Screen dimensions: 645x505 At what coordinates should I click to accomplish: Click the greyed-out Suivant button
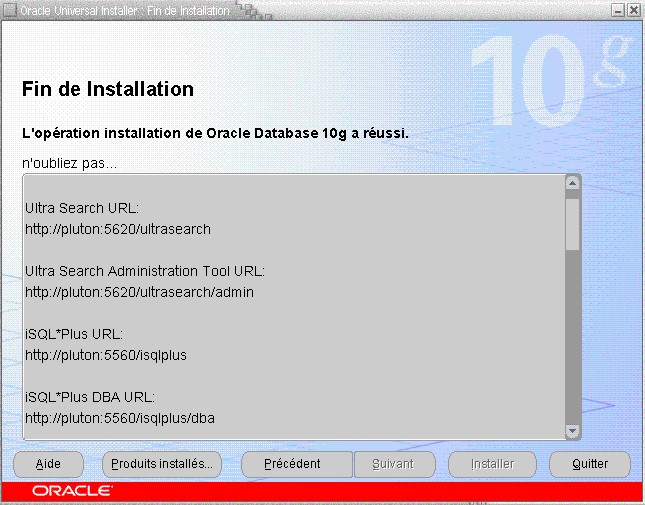tap(394, 464)
